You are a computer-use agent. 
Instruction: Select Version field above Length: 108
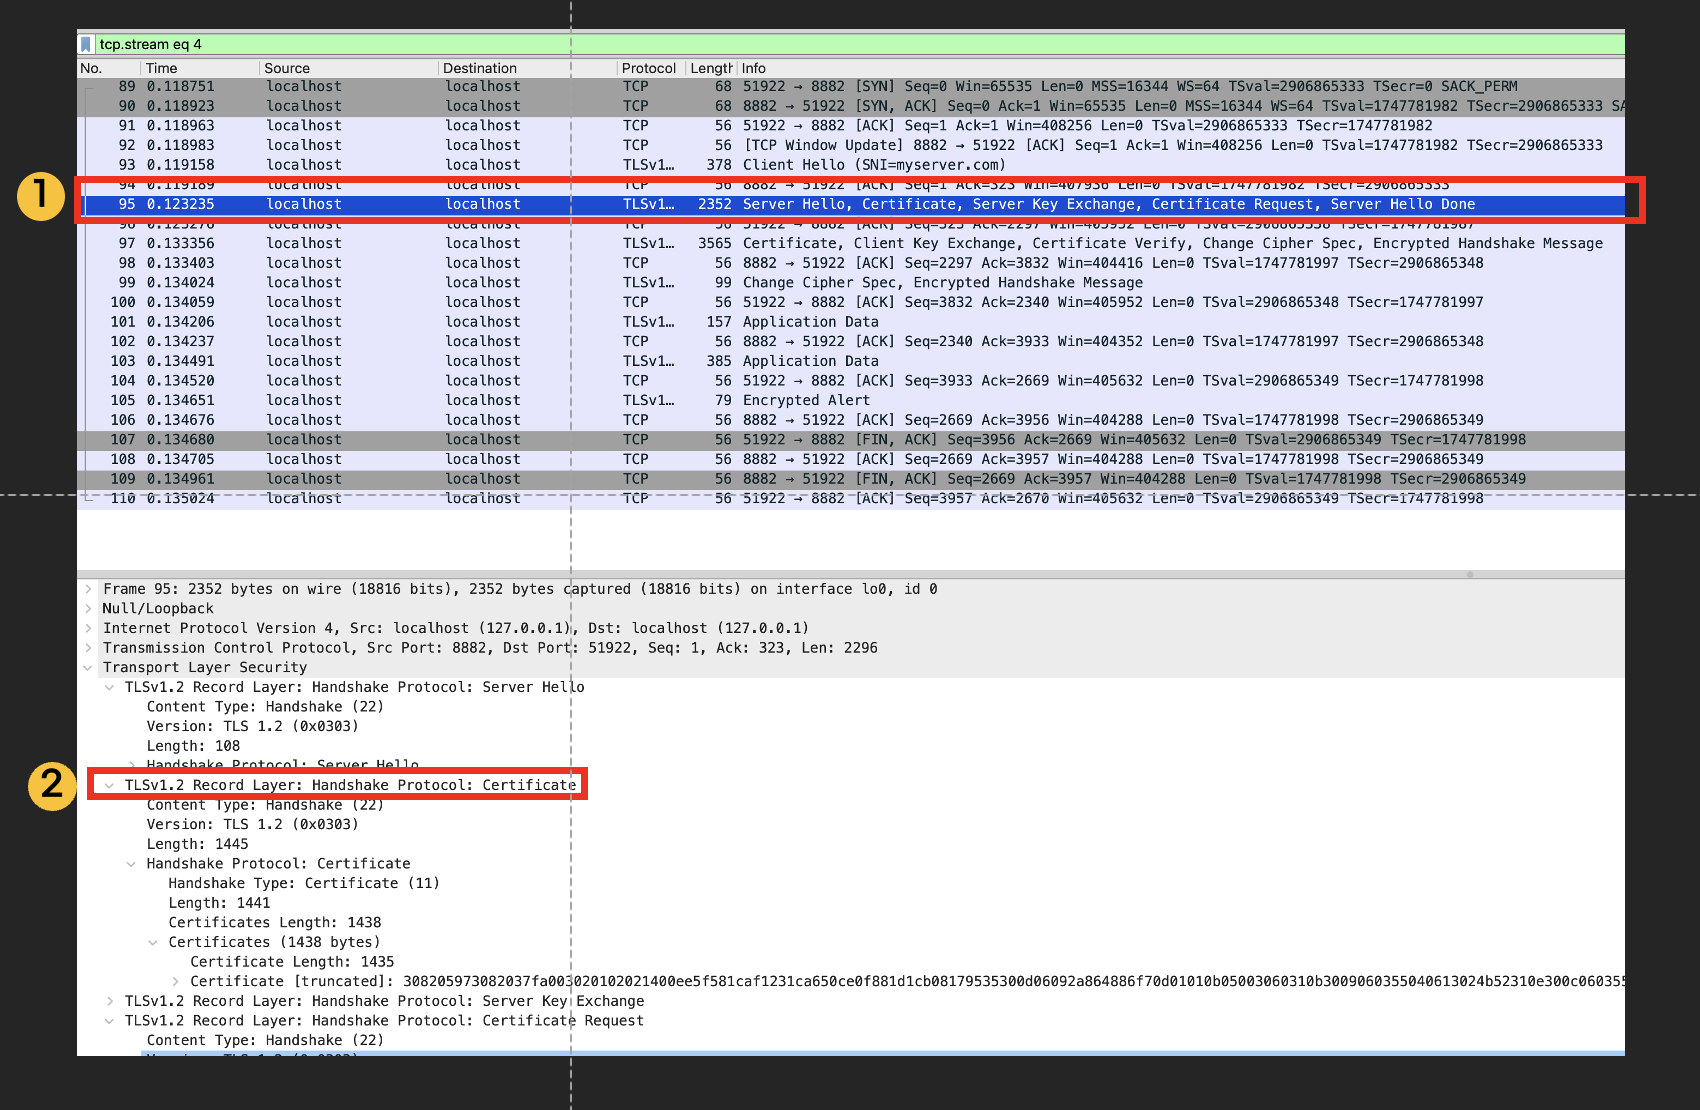(x=252, y=727)
